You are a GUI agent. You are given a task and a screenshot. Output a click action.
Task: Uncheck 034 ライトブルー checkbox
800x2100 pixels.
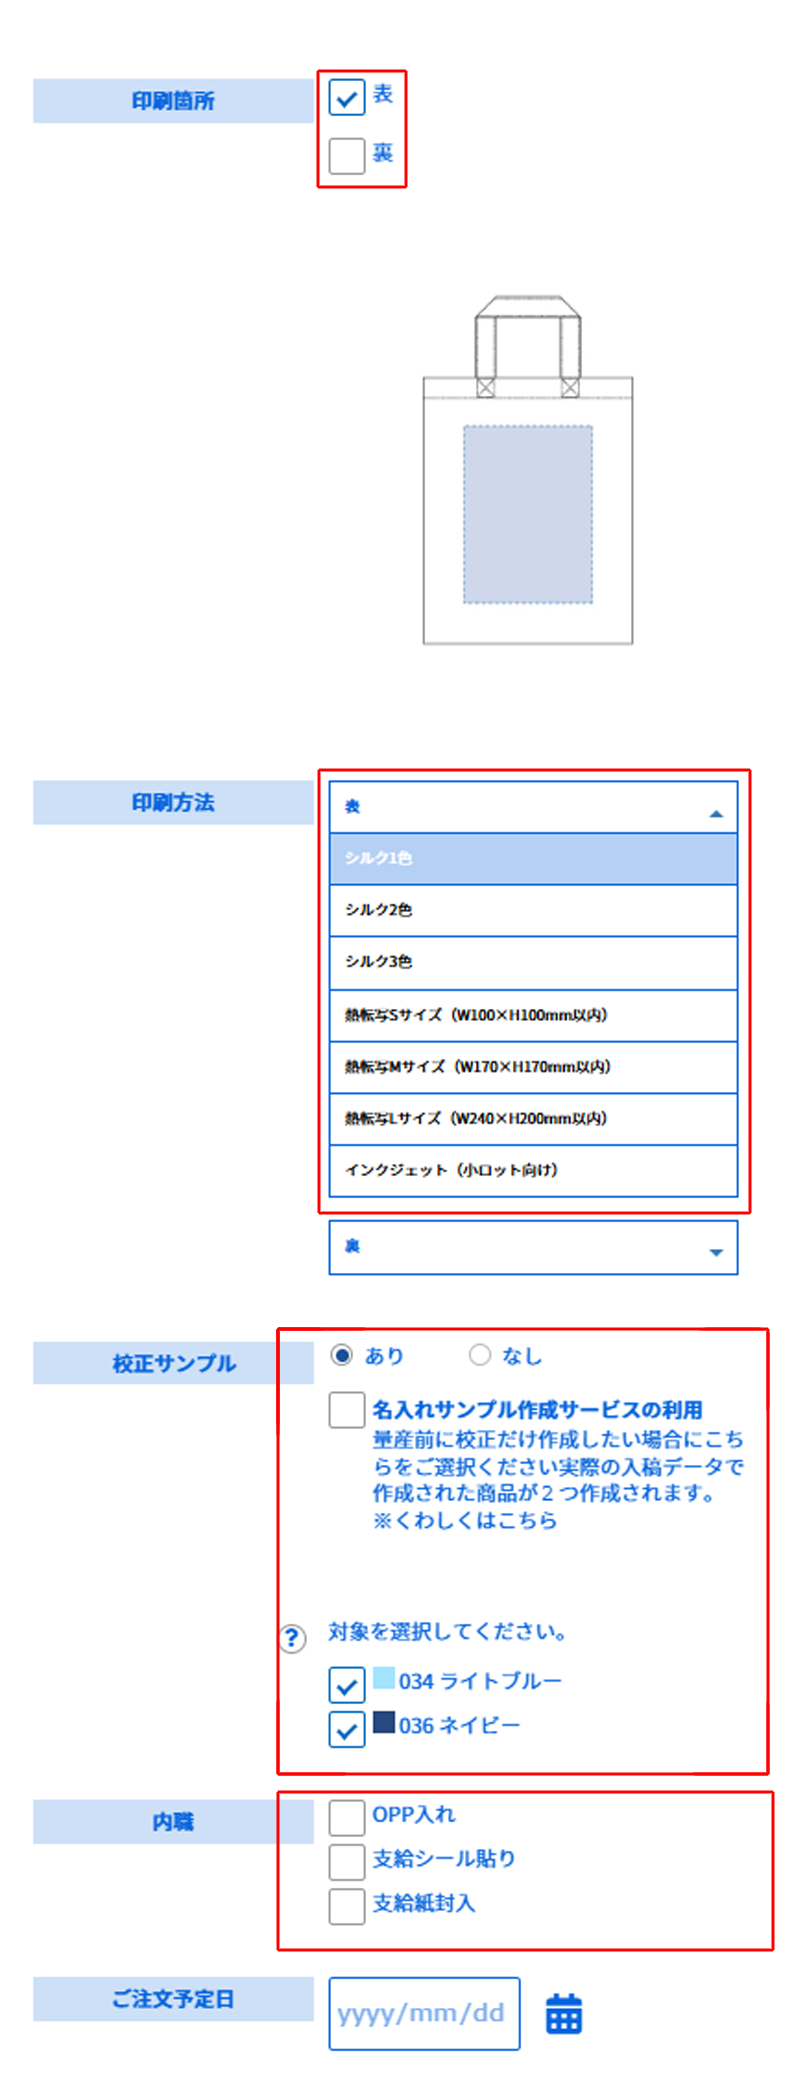[x=347, y=1685]
